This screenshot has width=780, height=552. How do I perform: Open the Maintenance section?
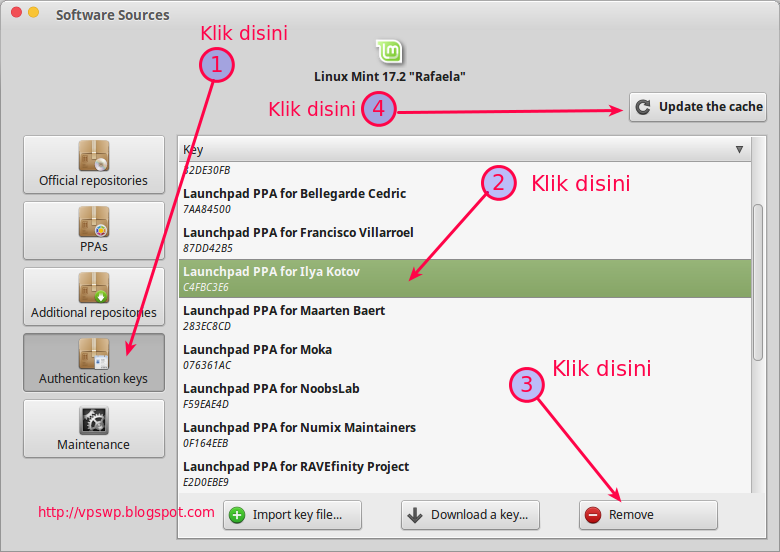(94, 429)
